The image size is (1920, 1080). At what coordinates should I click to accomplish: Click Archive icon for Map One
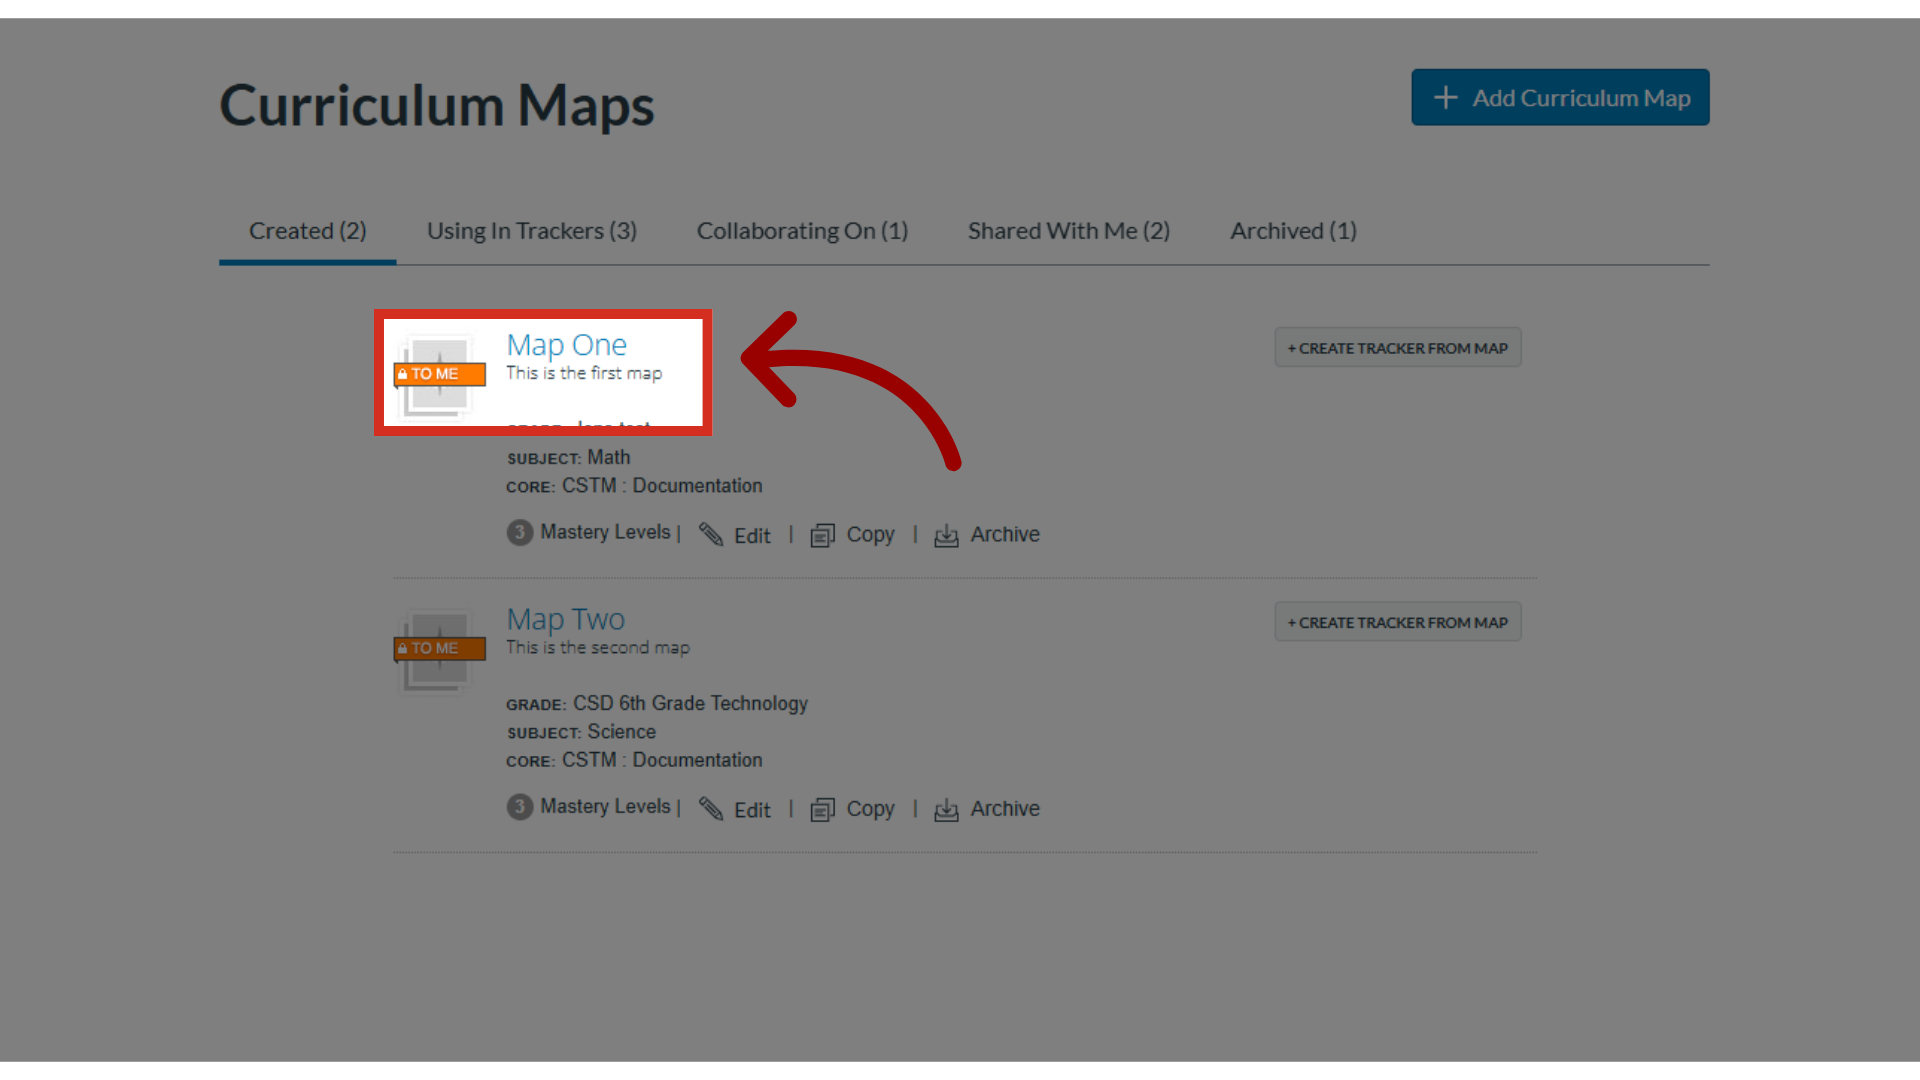coord(946,536)
